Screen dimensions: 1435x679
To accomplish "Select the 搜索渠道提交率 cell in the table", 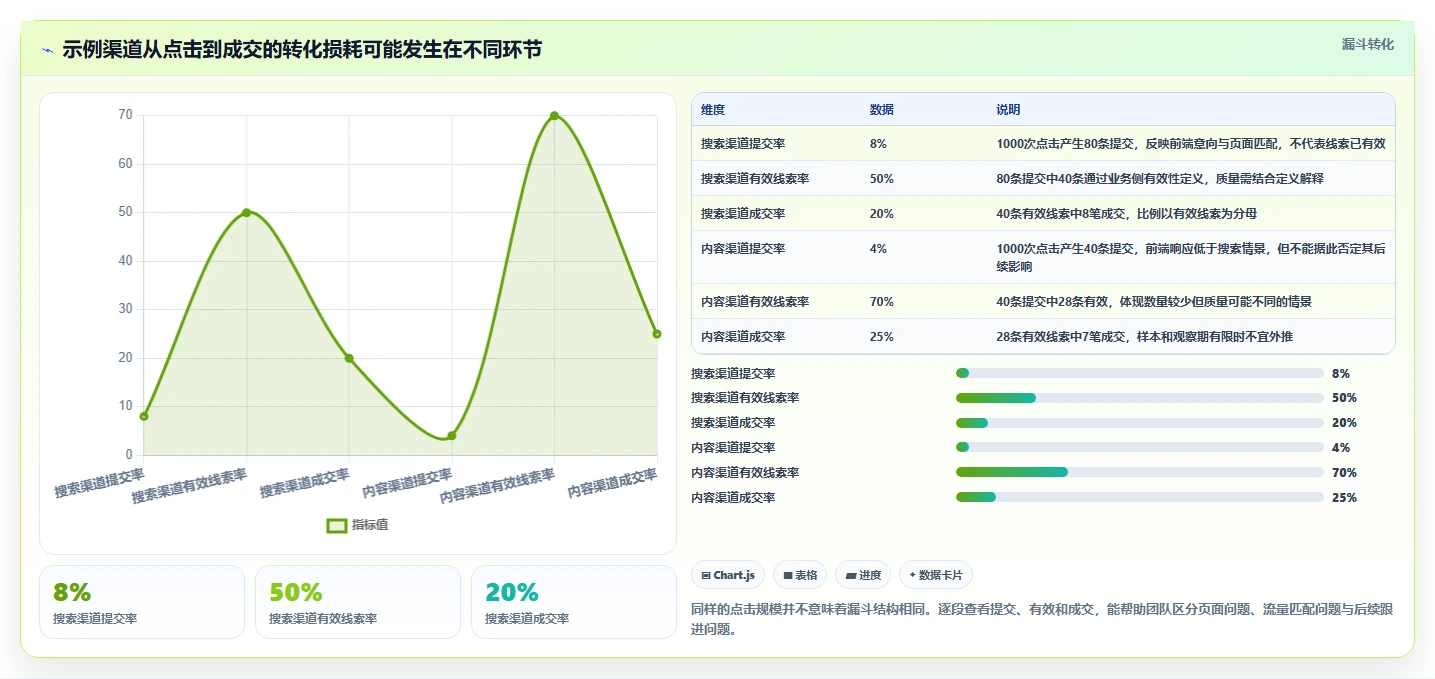I will (x=743, y=144).
